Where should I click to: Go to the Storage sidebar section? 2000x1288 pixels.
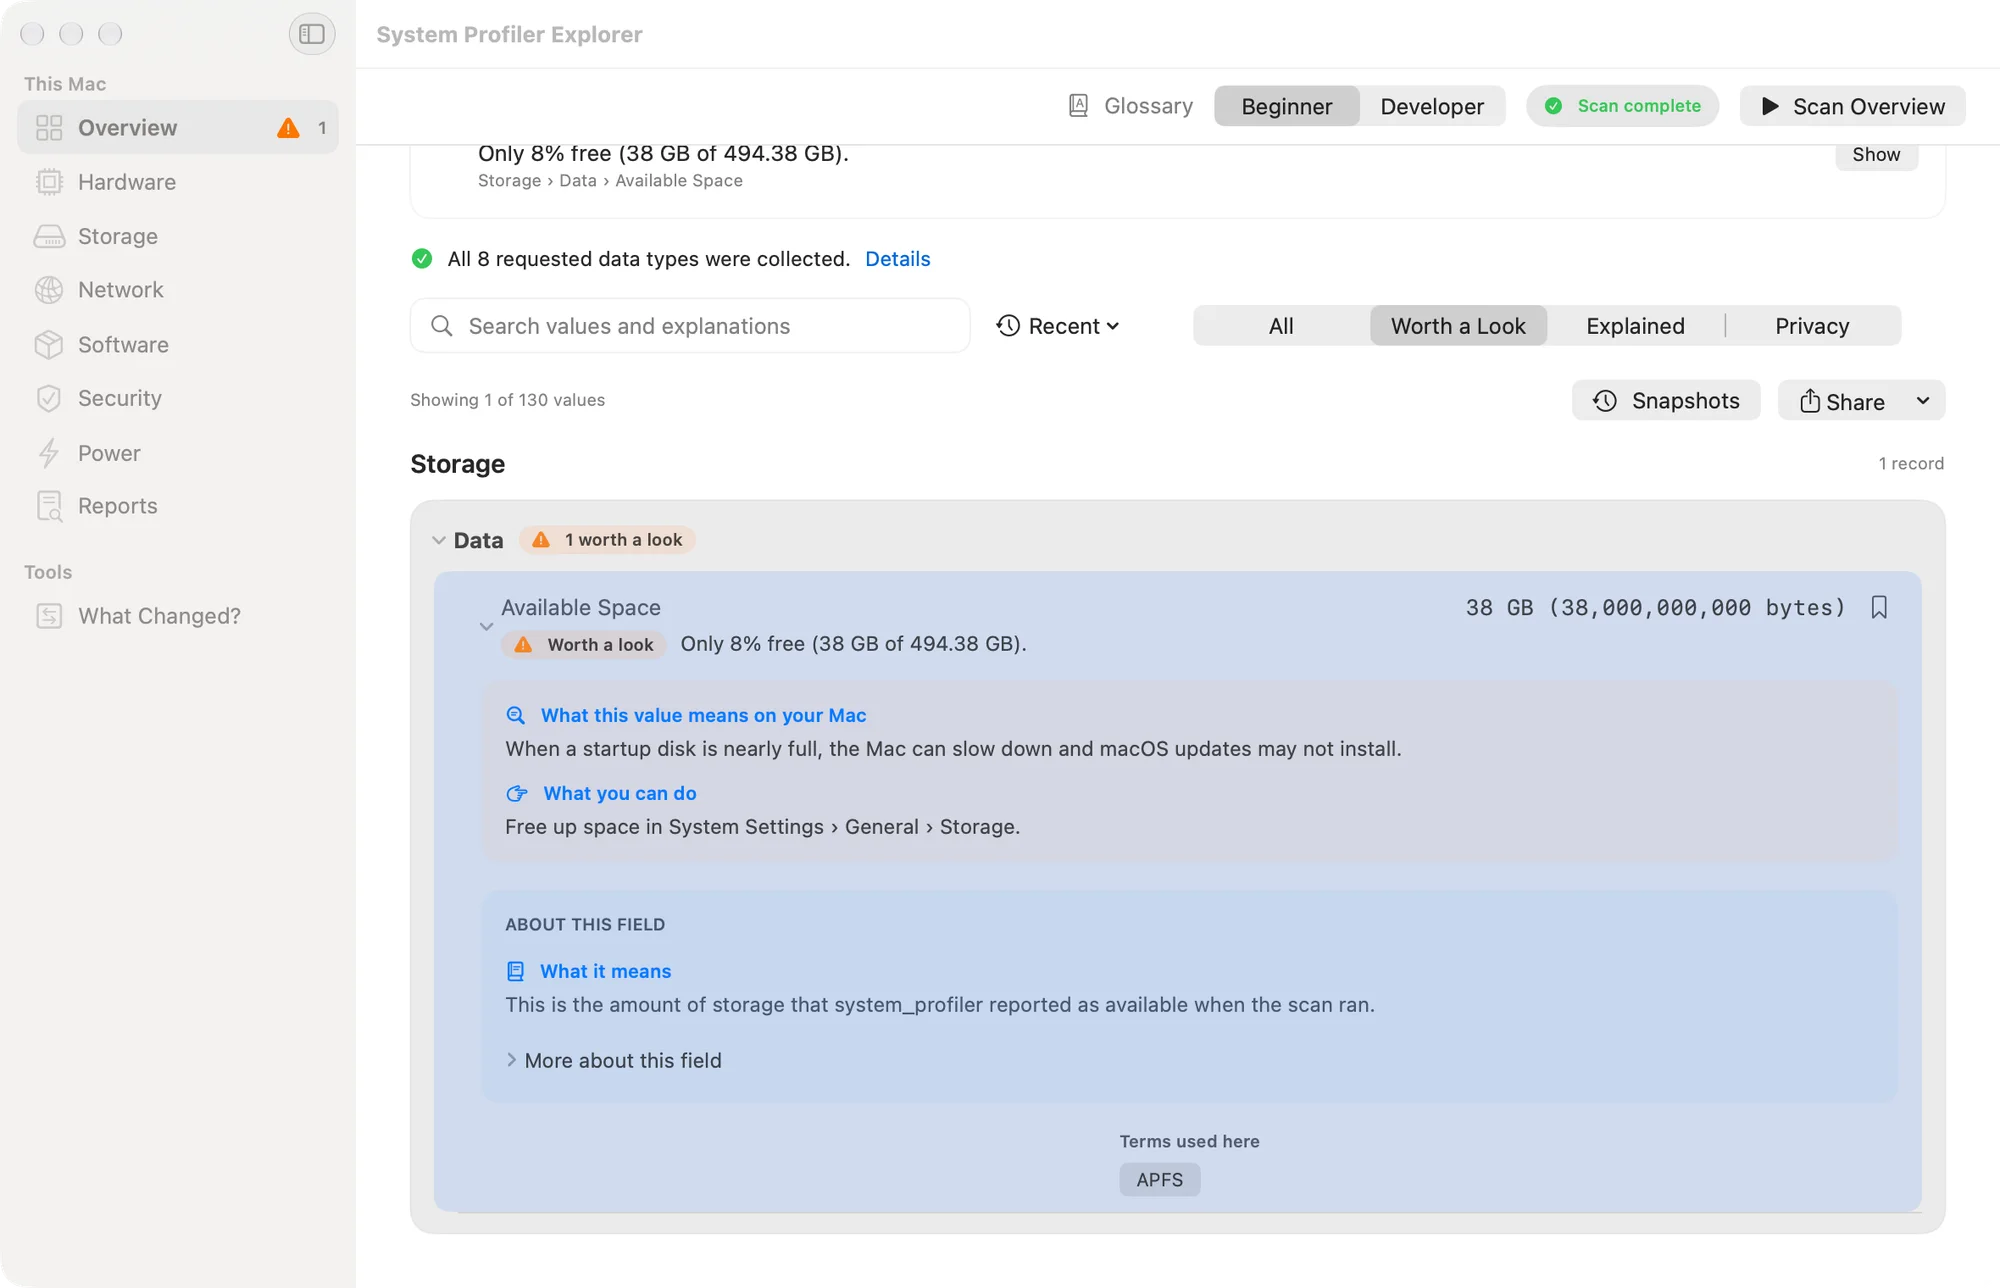click(178, 236)
